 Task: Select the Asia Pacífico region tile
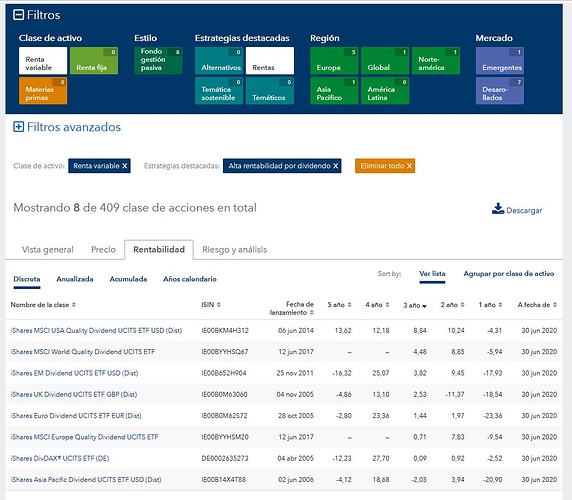click(x=334, y=91)
